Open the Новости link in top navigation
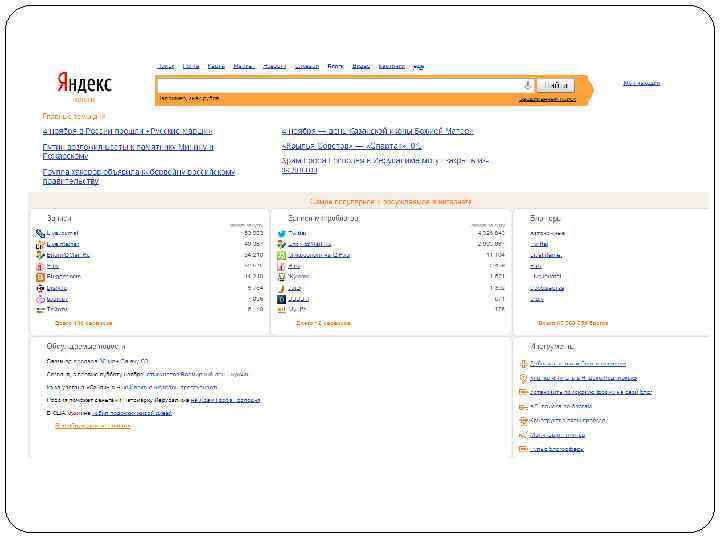The width and height of the screenshot is (720, 540). (275, 67)
